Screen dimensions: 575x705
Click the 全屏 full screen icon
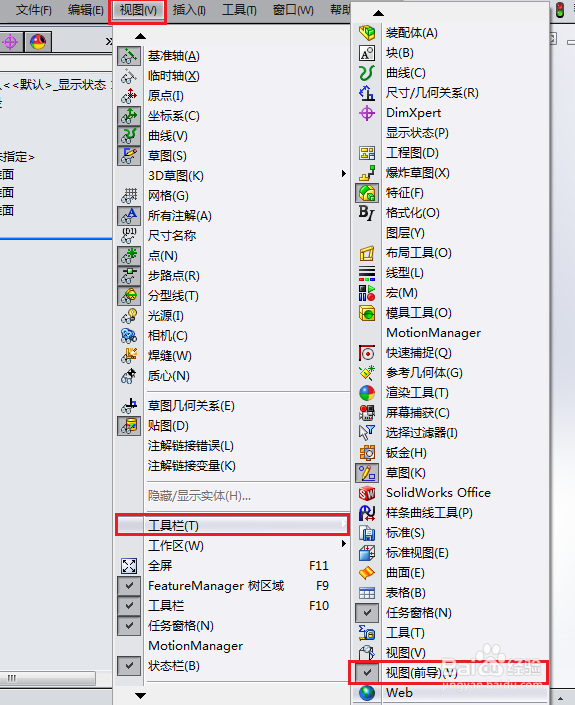pyautogui.click(x=129, y=566)
